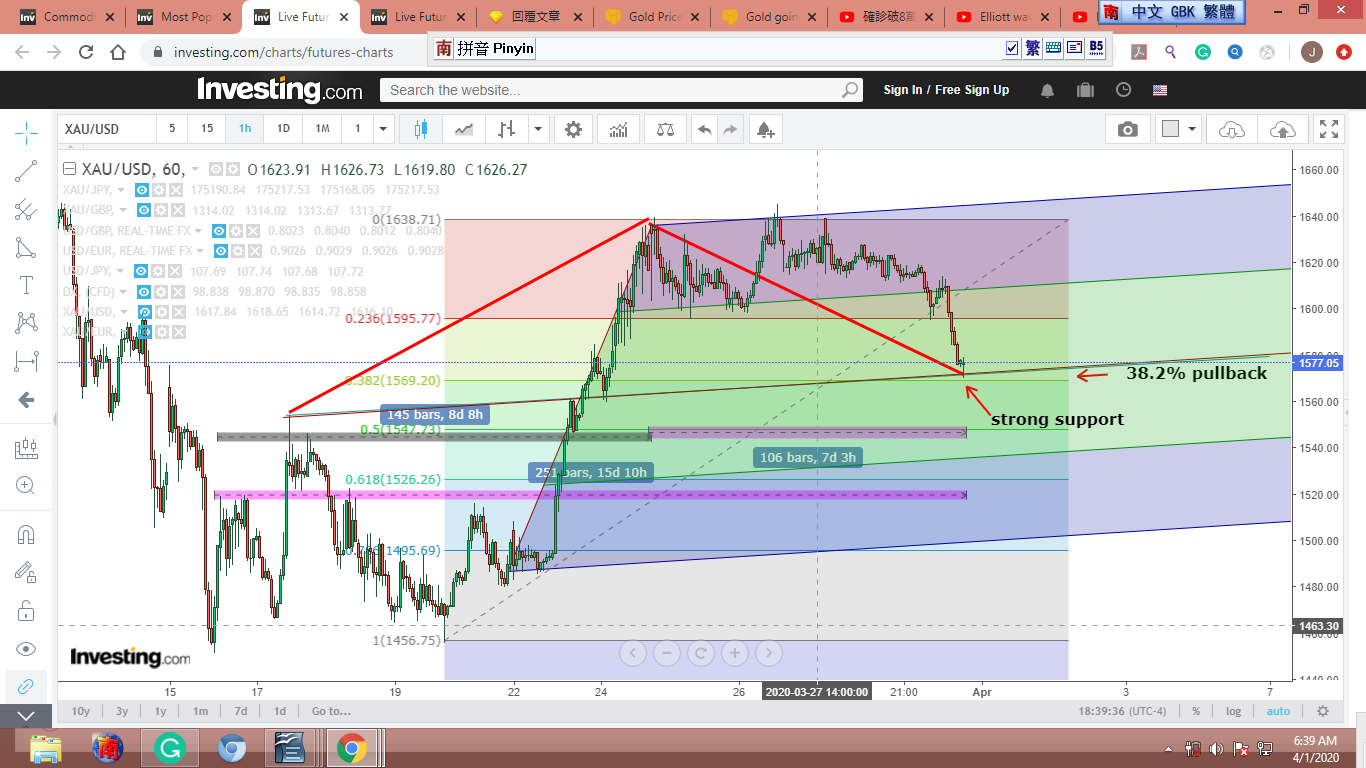Toggle hide all drawing tools eye
The image size is (1366, 768).
[x=27, y=648]
